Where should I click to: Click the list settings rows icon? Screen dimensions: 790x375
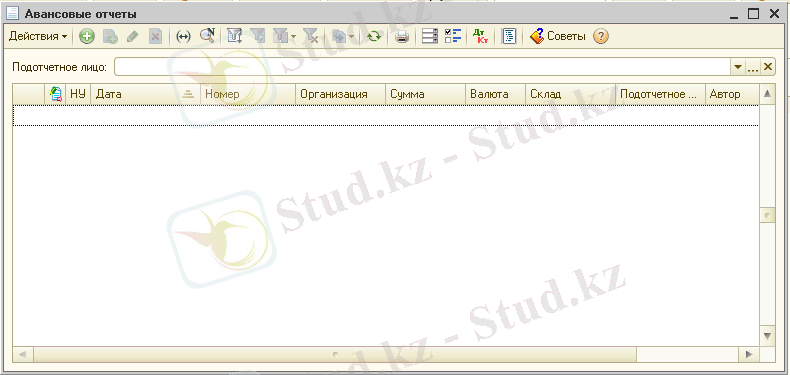[x=429, y=37]
